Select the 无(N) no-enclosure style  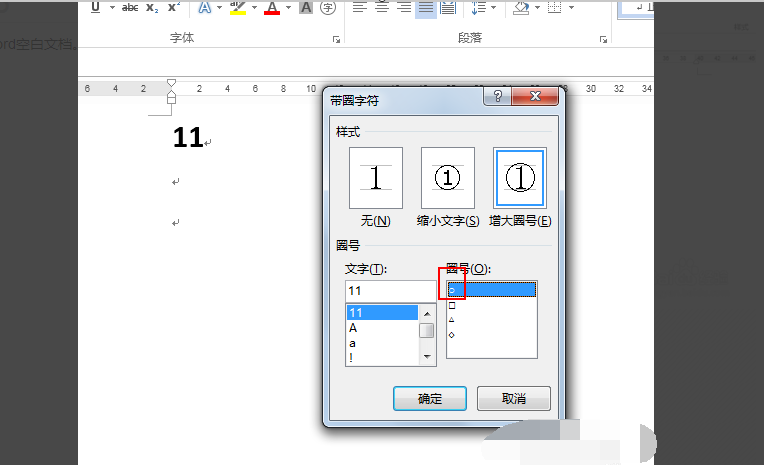coord(376,178)
